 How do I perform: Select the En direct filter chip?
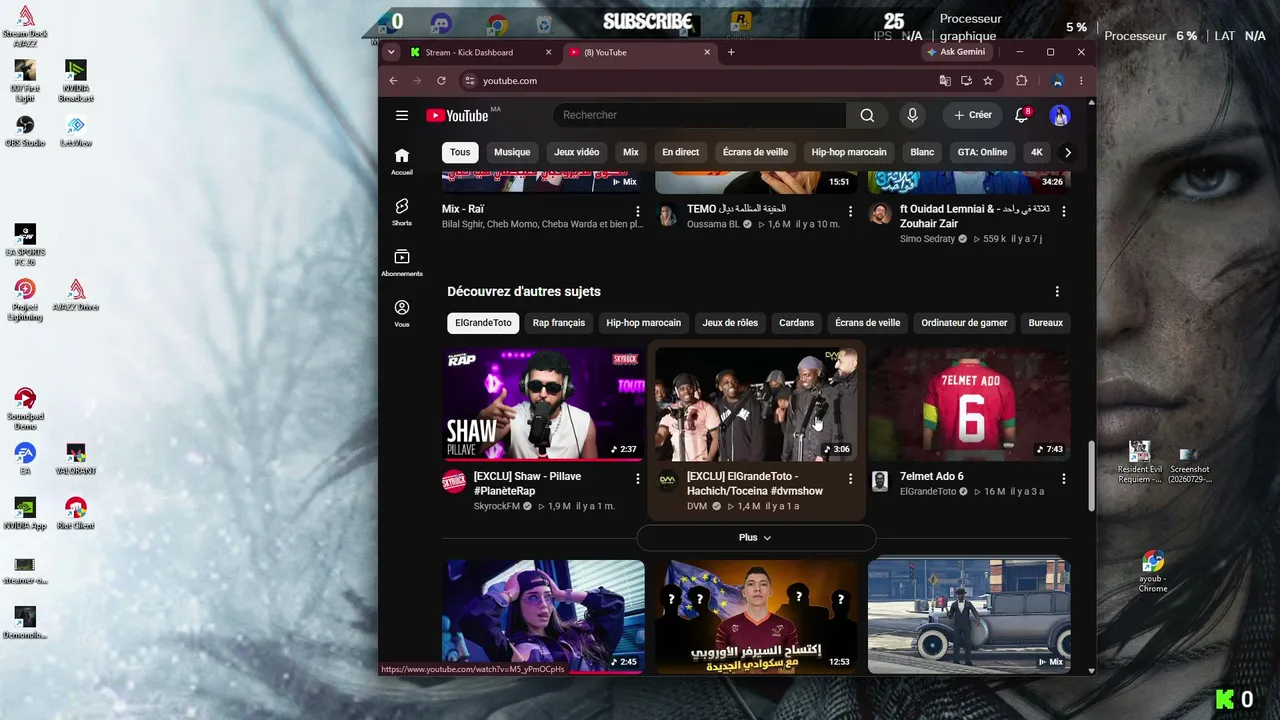pyautogui.click(x=681, y=152)
